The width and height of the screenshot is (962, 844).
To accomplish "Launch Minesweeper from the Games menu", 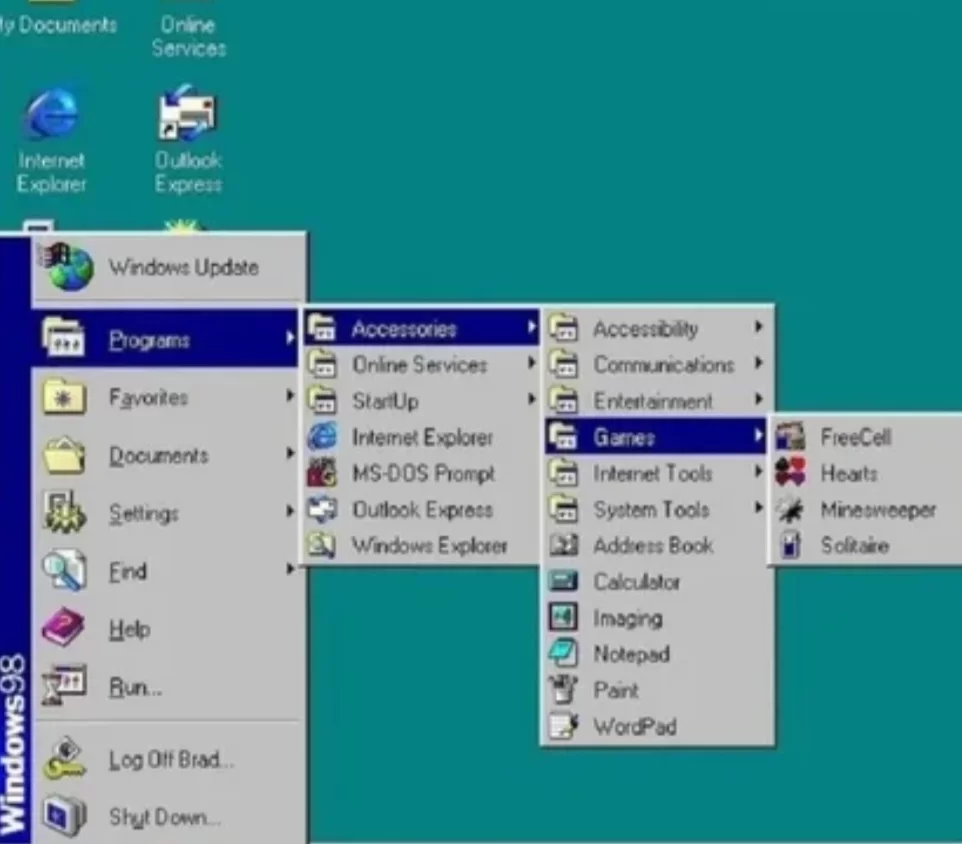I will coord(876,509).
